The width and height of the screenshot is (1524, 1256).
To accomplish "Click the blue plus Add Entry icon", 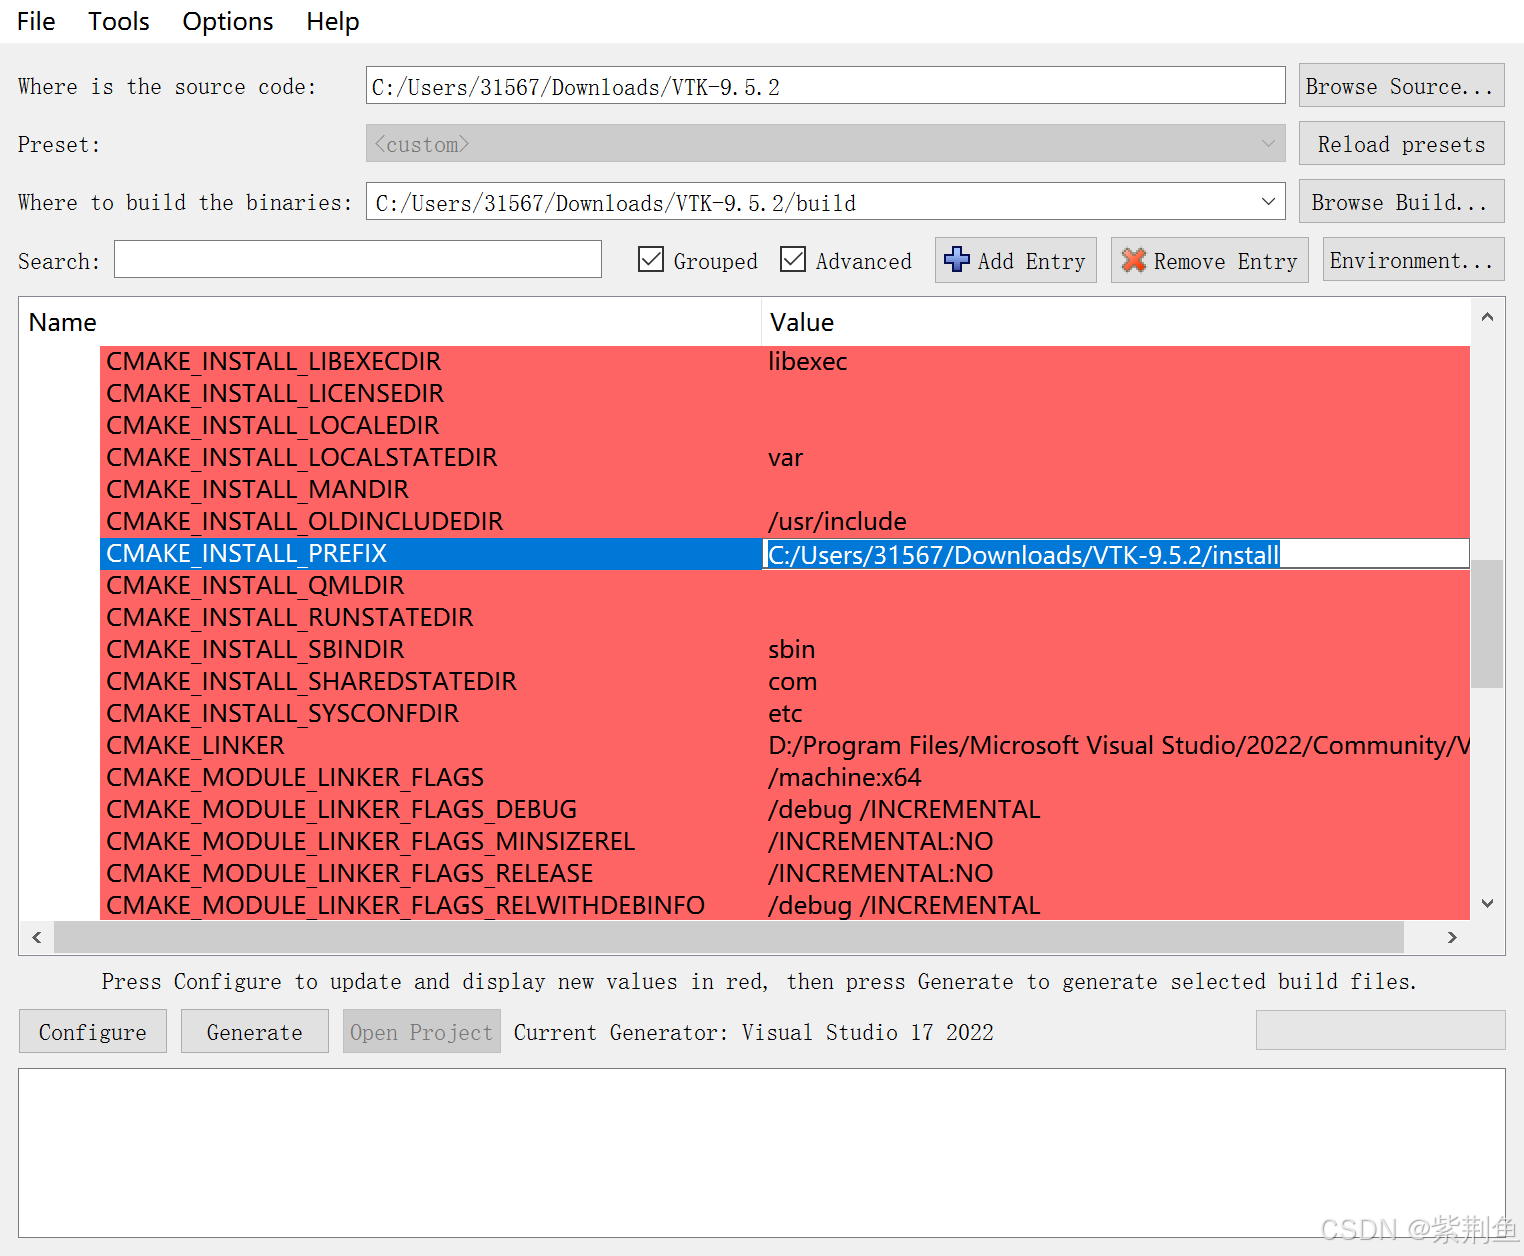I will [956, 260].
